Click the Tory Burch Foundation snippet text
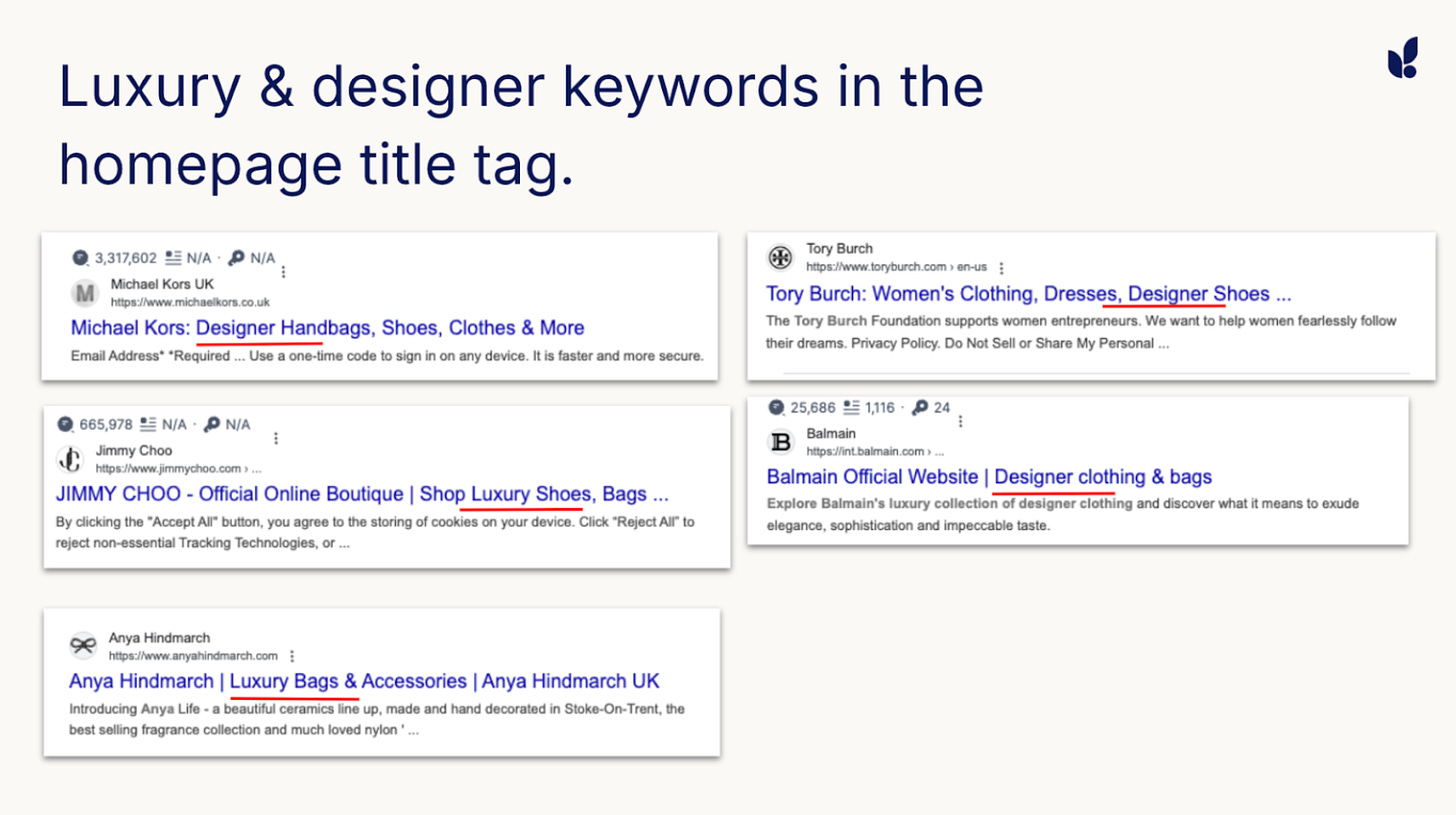 (1081, 332)
